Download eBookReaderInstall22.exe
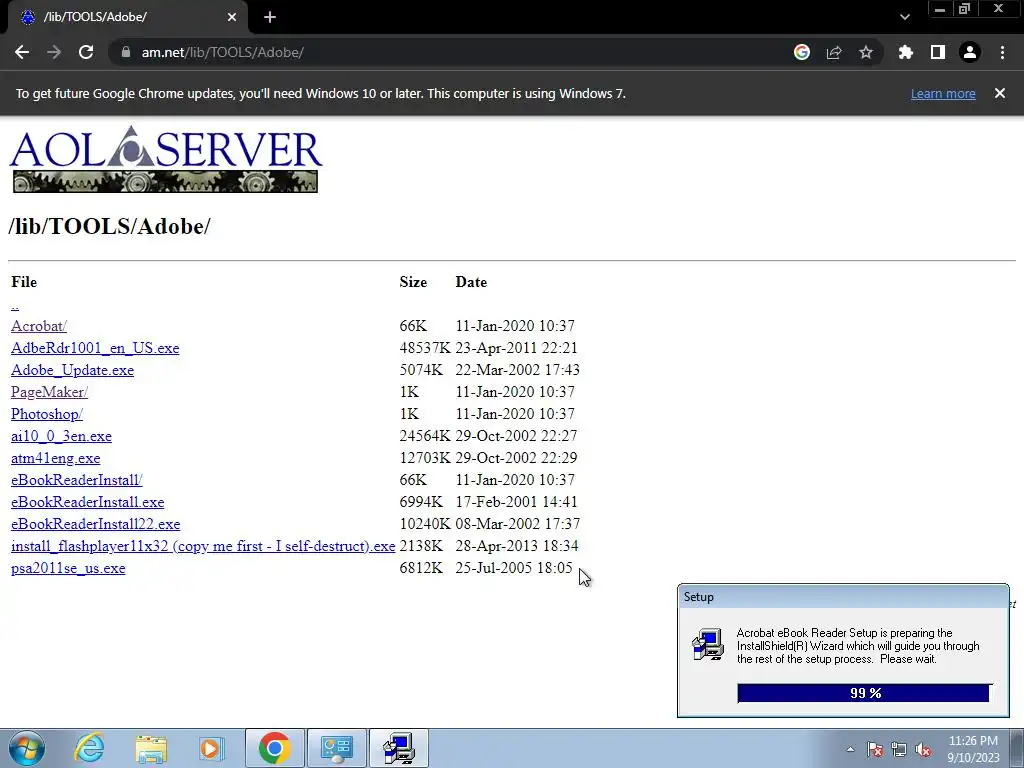This screenshot has width=1024, height=768. [95, 524]
